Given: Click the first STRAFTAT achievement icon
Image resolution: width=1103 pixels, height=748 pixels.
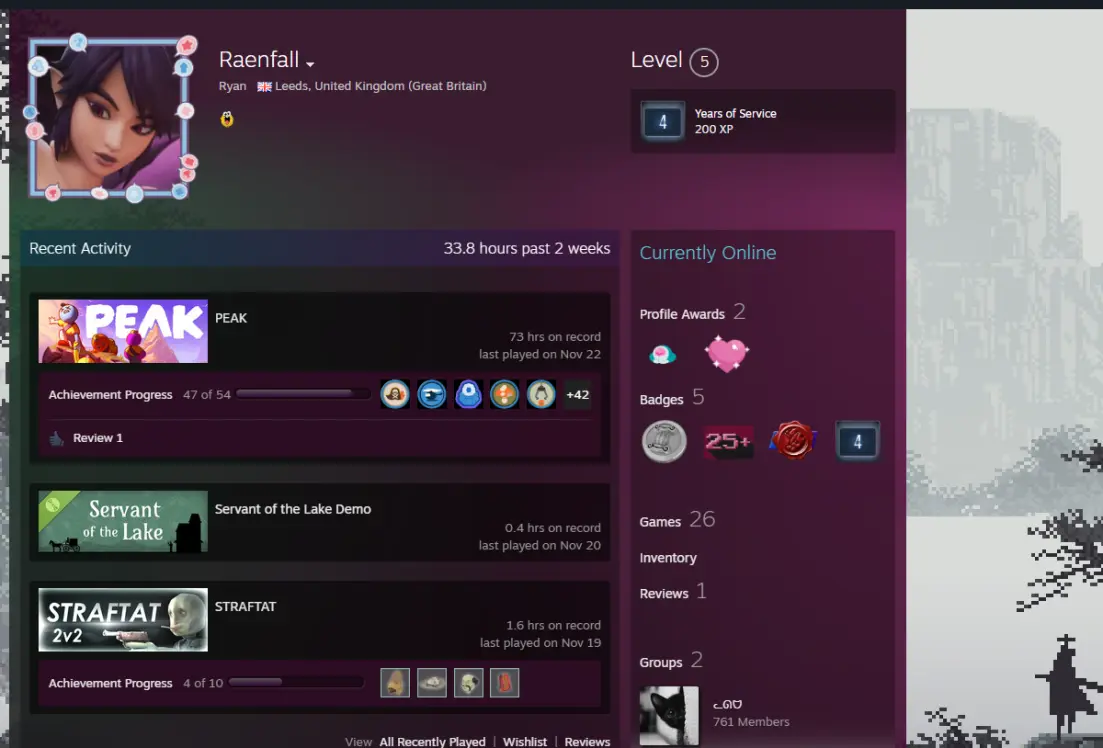Looking at the screenshot, I should pyautogui.click(x=395, y=683).
